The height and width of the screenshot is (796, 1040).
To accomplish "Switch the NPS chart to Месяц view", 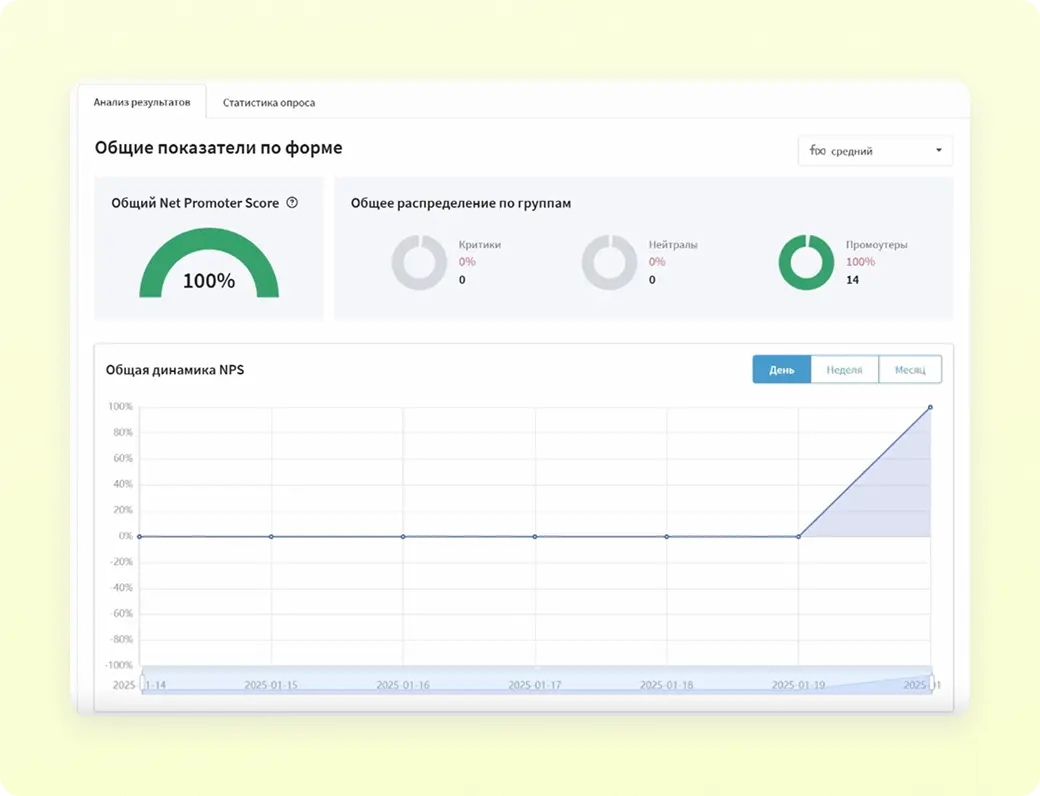I will pyautogui.click(x=910, y=370).
